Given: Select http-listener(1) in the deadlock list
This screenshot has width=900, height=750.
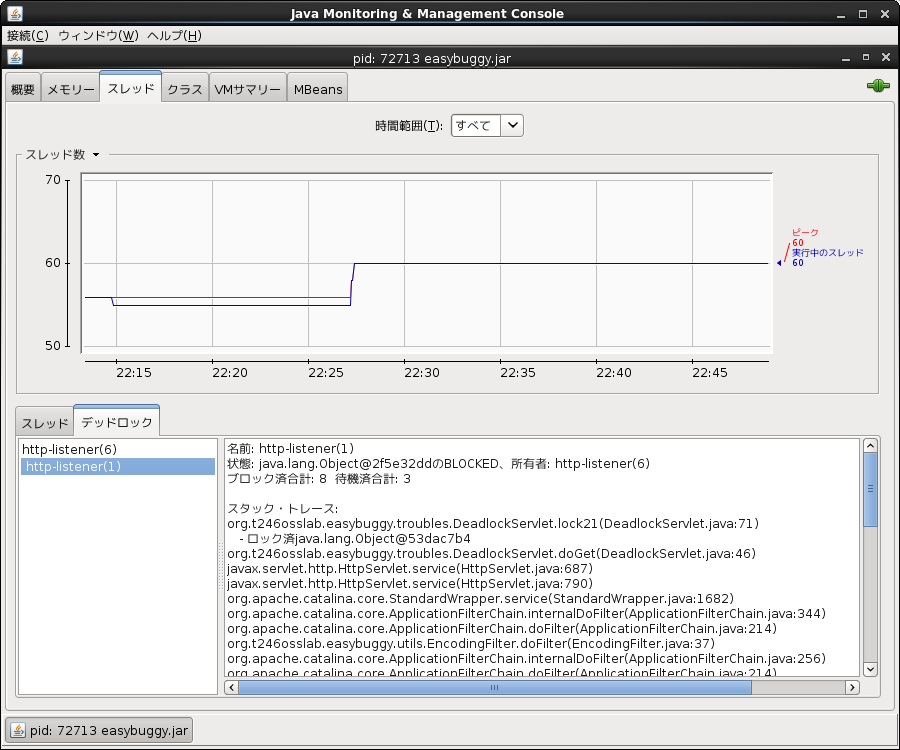Looking at the screenshot, I should [x=118, y=467].
